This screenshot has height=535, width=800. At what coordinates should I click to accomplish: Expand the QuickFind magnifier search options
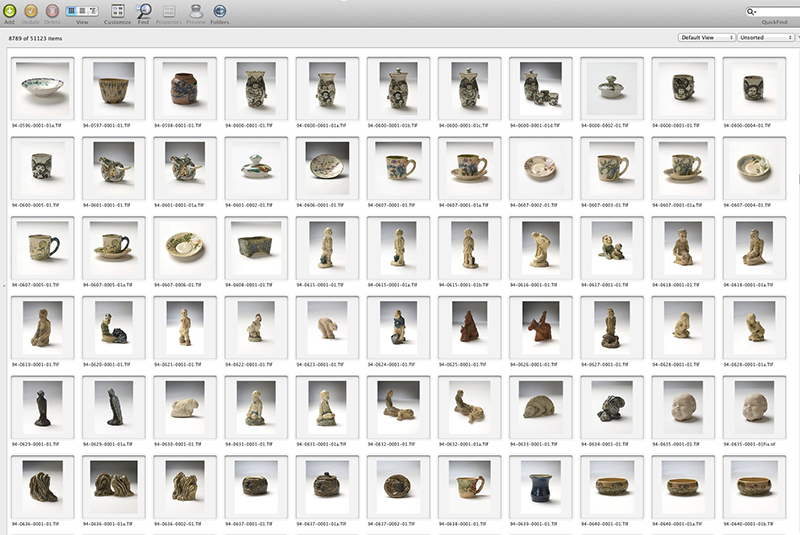click(x=751, y=11)
